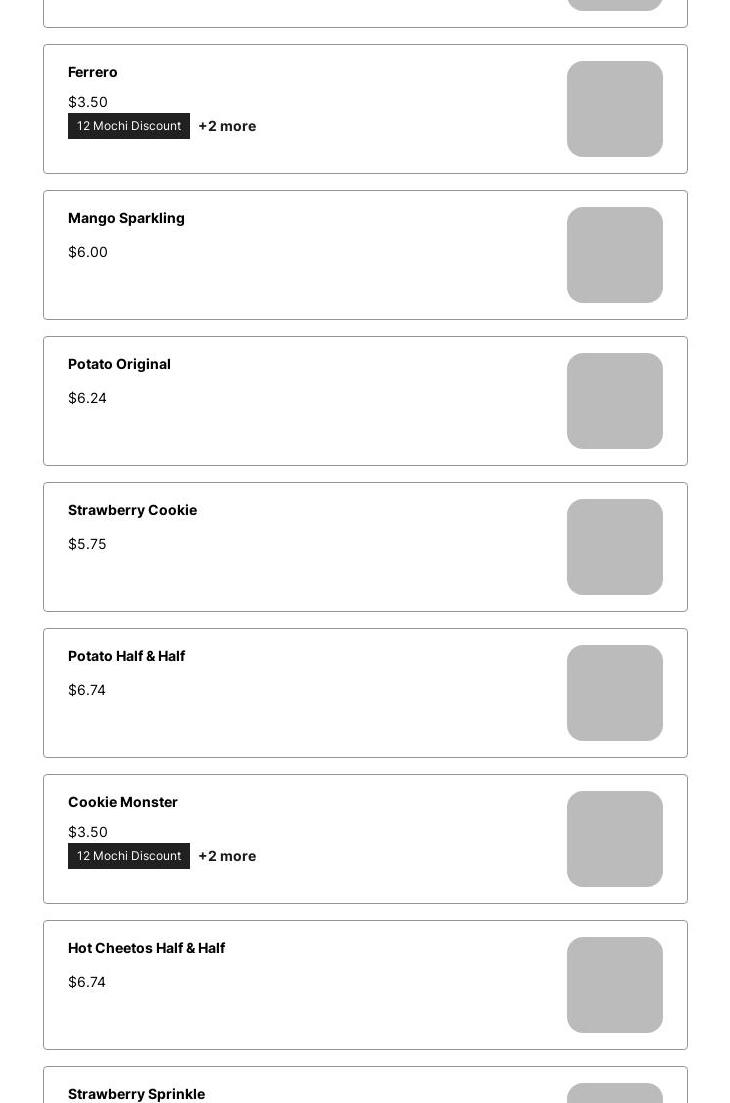Select the 12 Mochi Discount badge under Ferrero
730x1103 pixels.
point(129,126)
